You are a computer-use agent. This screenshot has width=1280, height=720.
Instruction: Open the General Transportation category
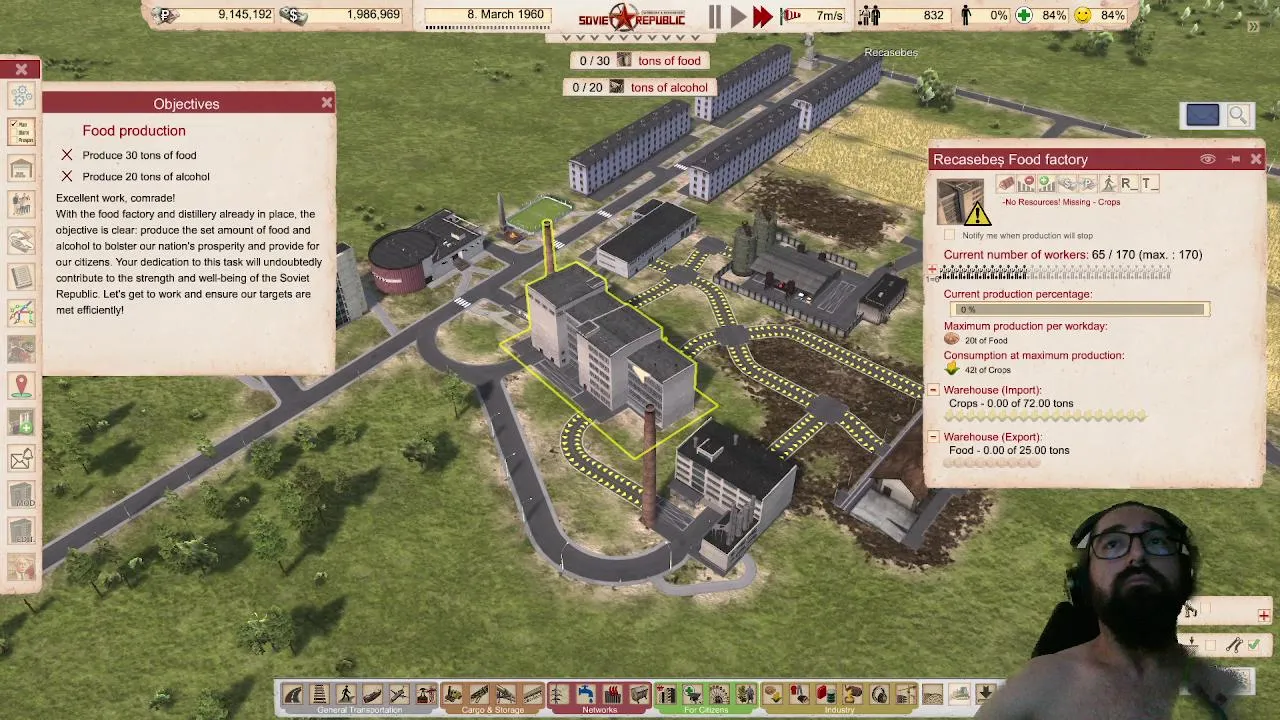(x=359, y=710)
